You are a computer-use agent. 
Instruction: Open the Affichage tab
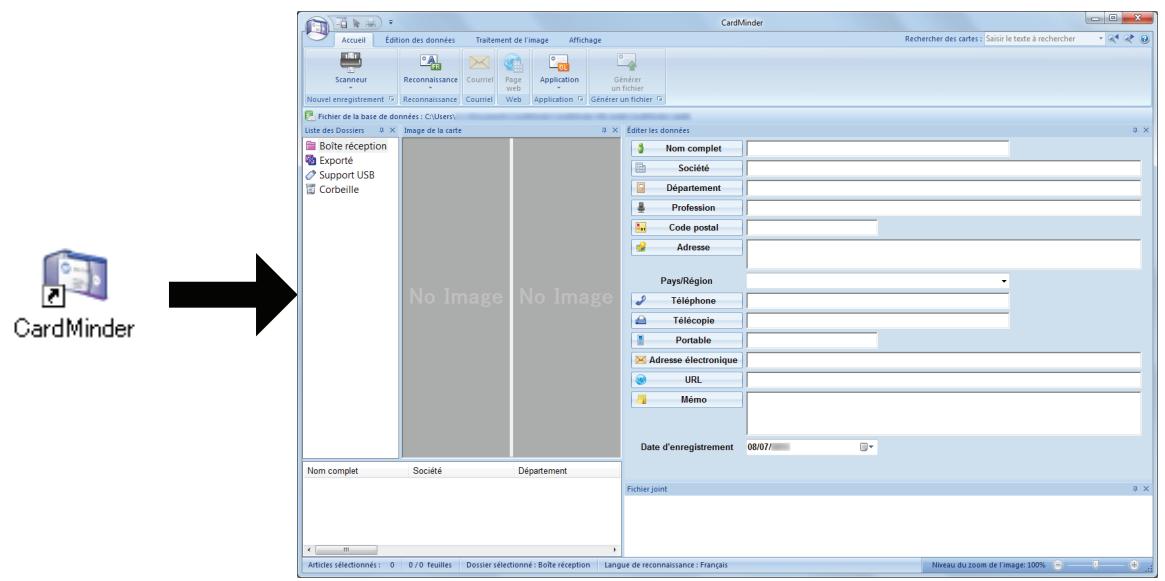(585, 40)
